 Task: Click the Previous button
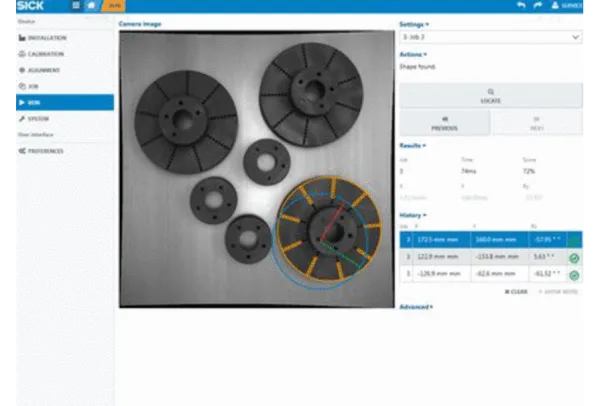445,124
